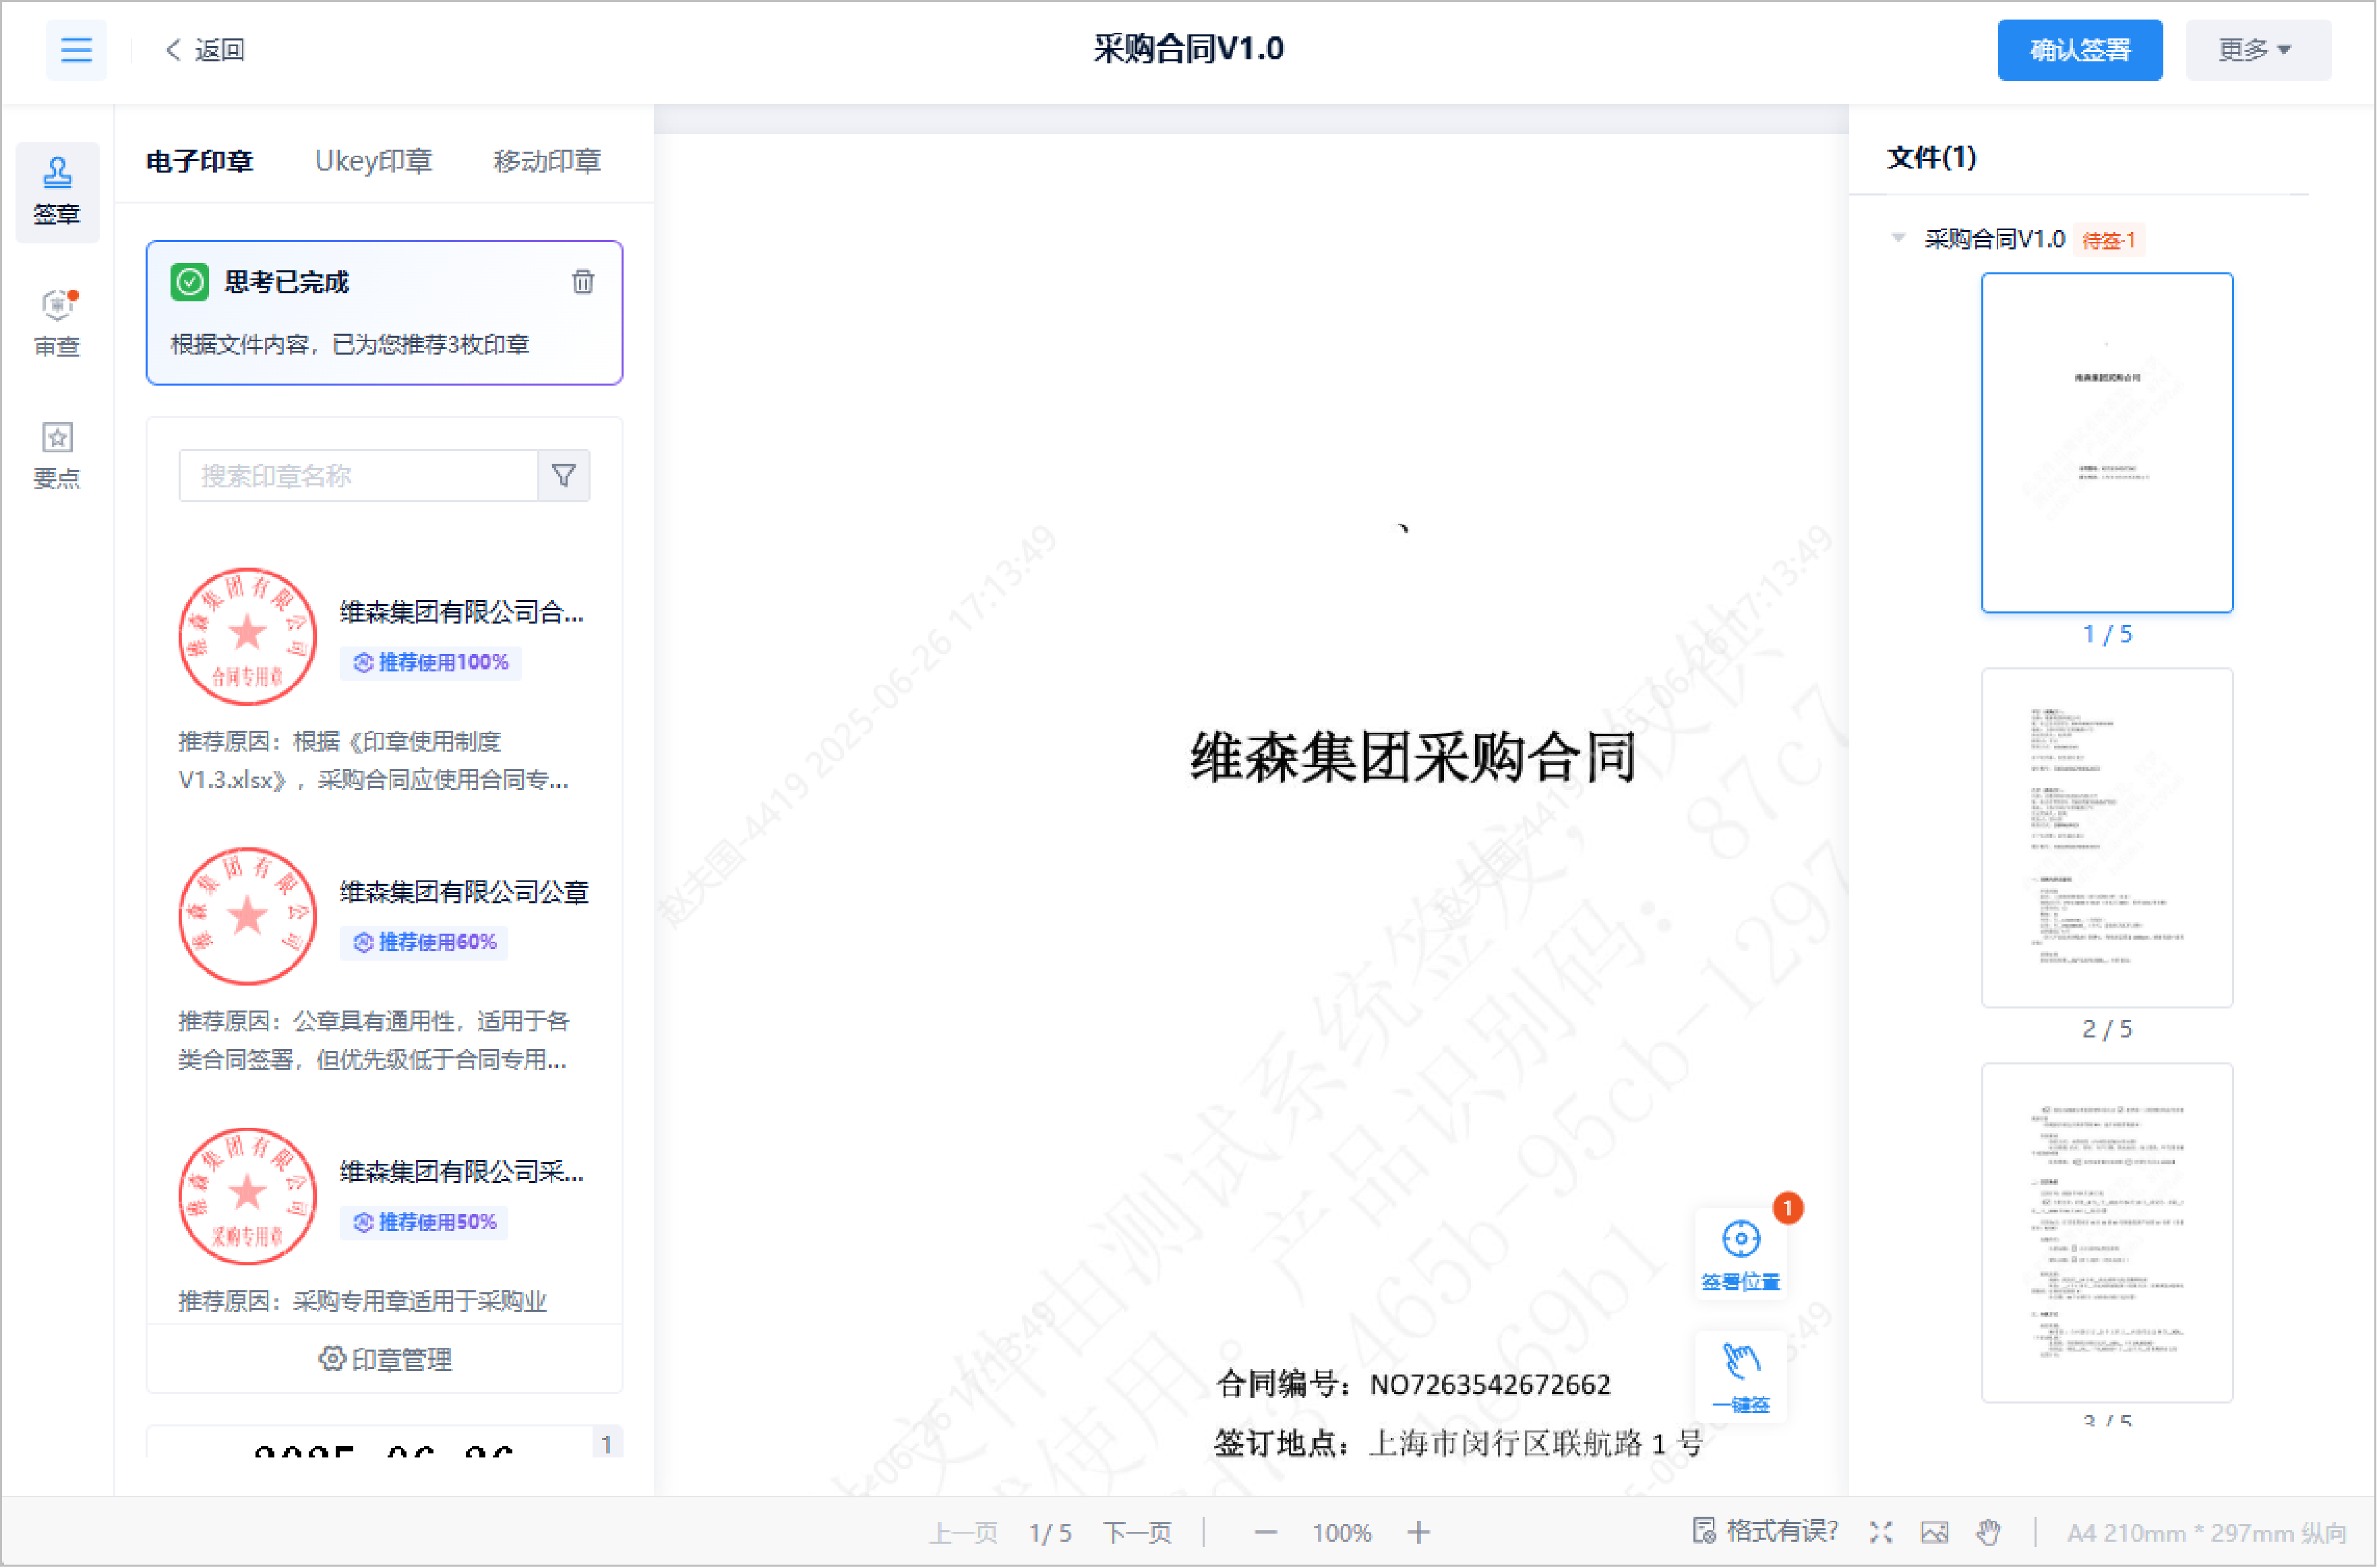Select the page 2 / 5 thumbnail
Screen dimensions: 2377x1568
2106,838
